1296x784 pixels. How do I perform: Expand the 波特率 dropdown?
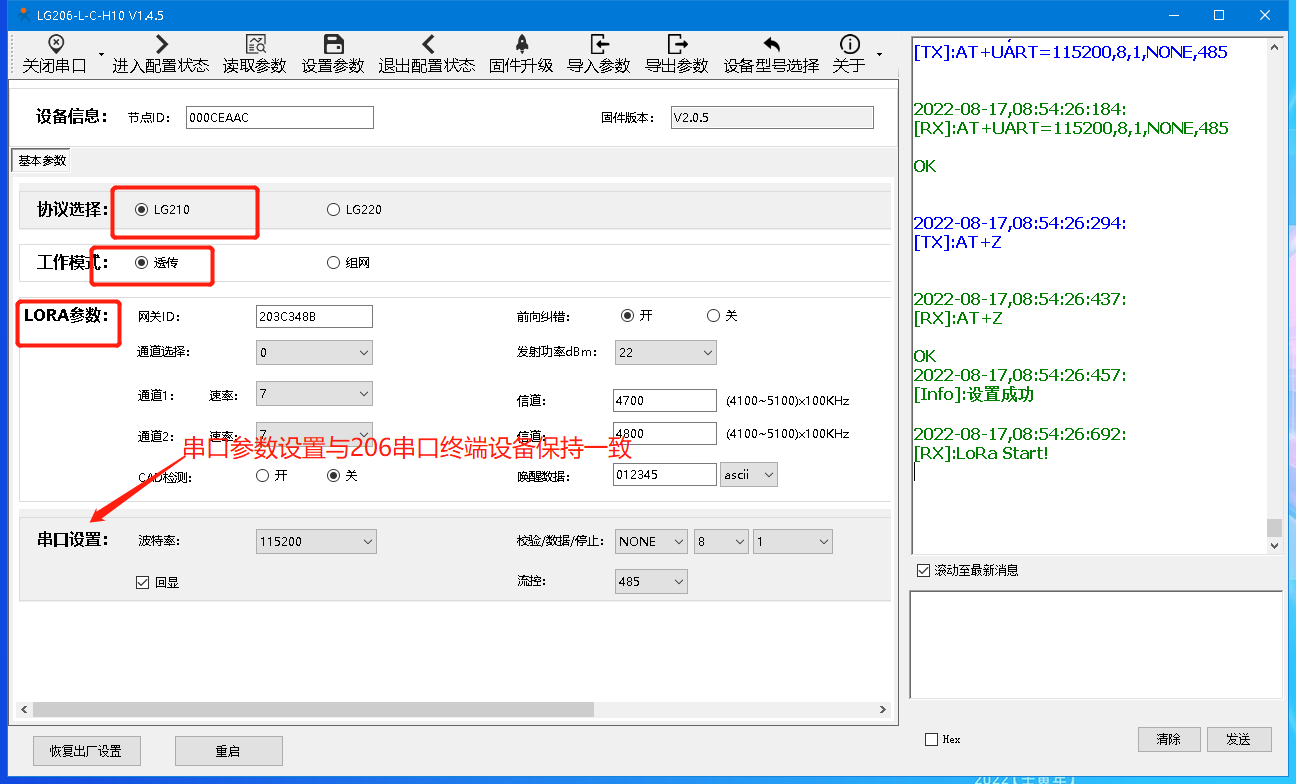pos(316,542)
